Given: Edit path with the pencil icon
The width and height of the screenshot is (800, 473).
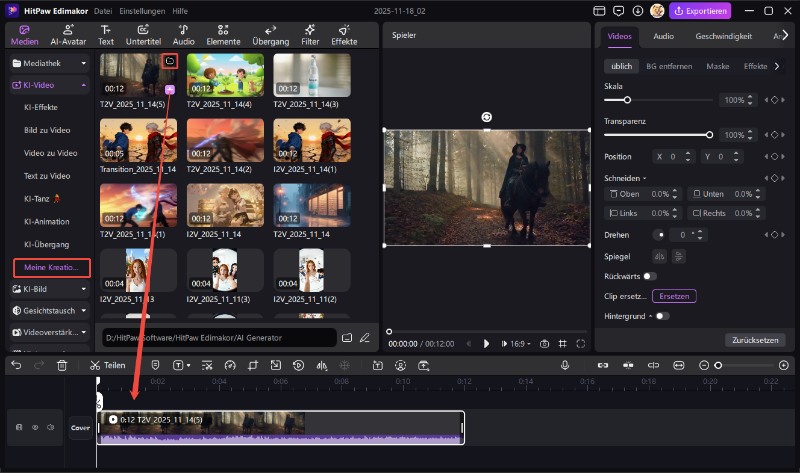Looking at the screenshot, I should [364, 338].
